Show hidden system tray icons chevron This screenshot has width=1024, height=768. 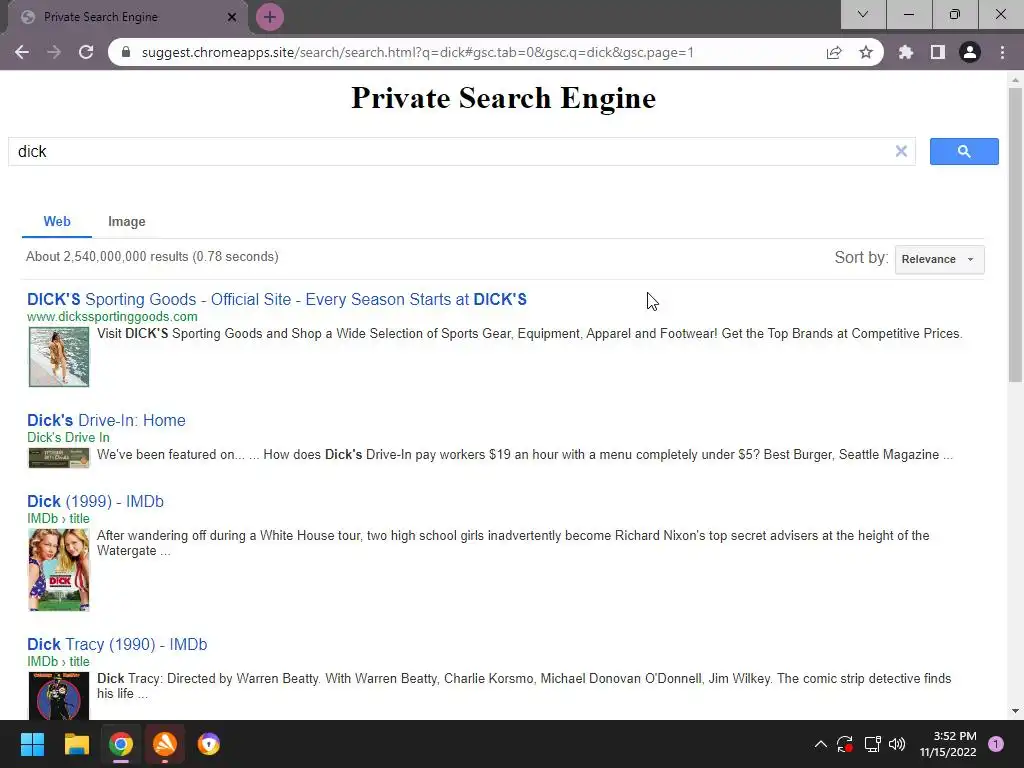[x=820, y=744]
